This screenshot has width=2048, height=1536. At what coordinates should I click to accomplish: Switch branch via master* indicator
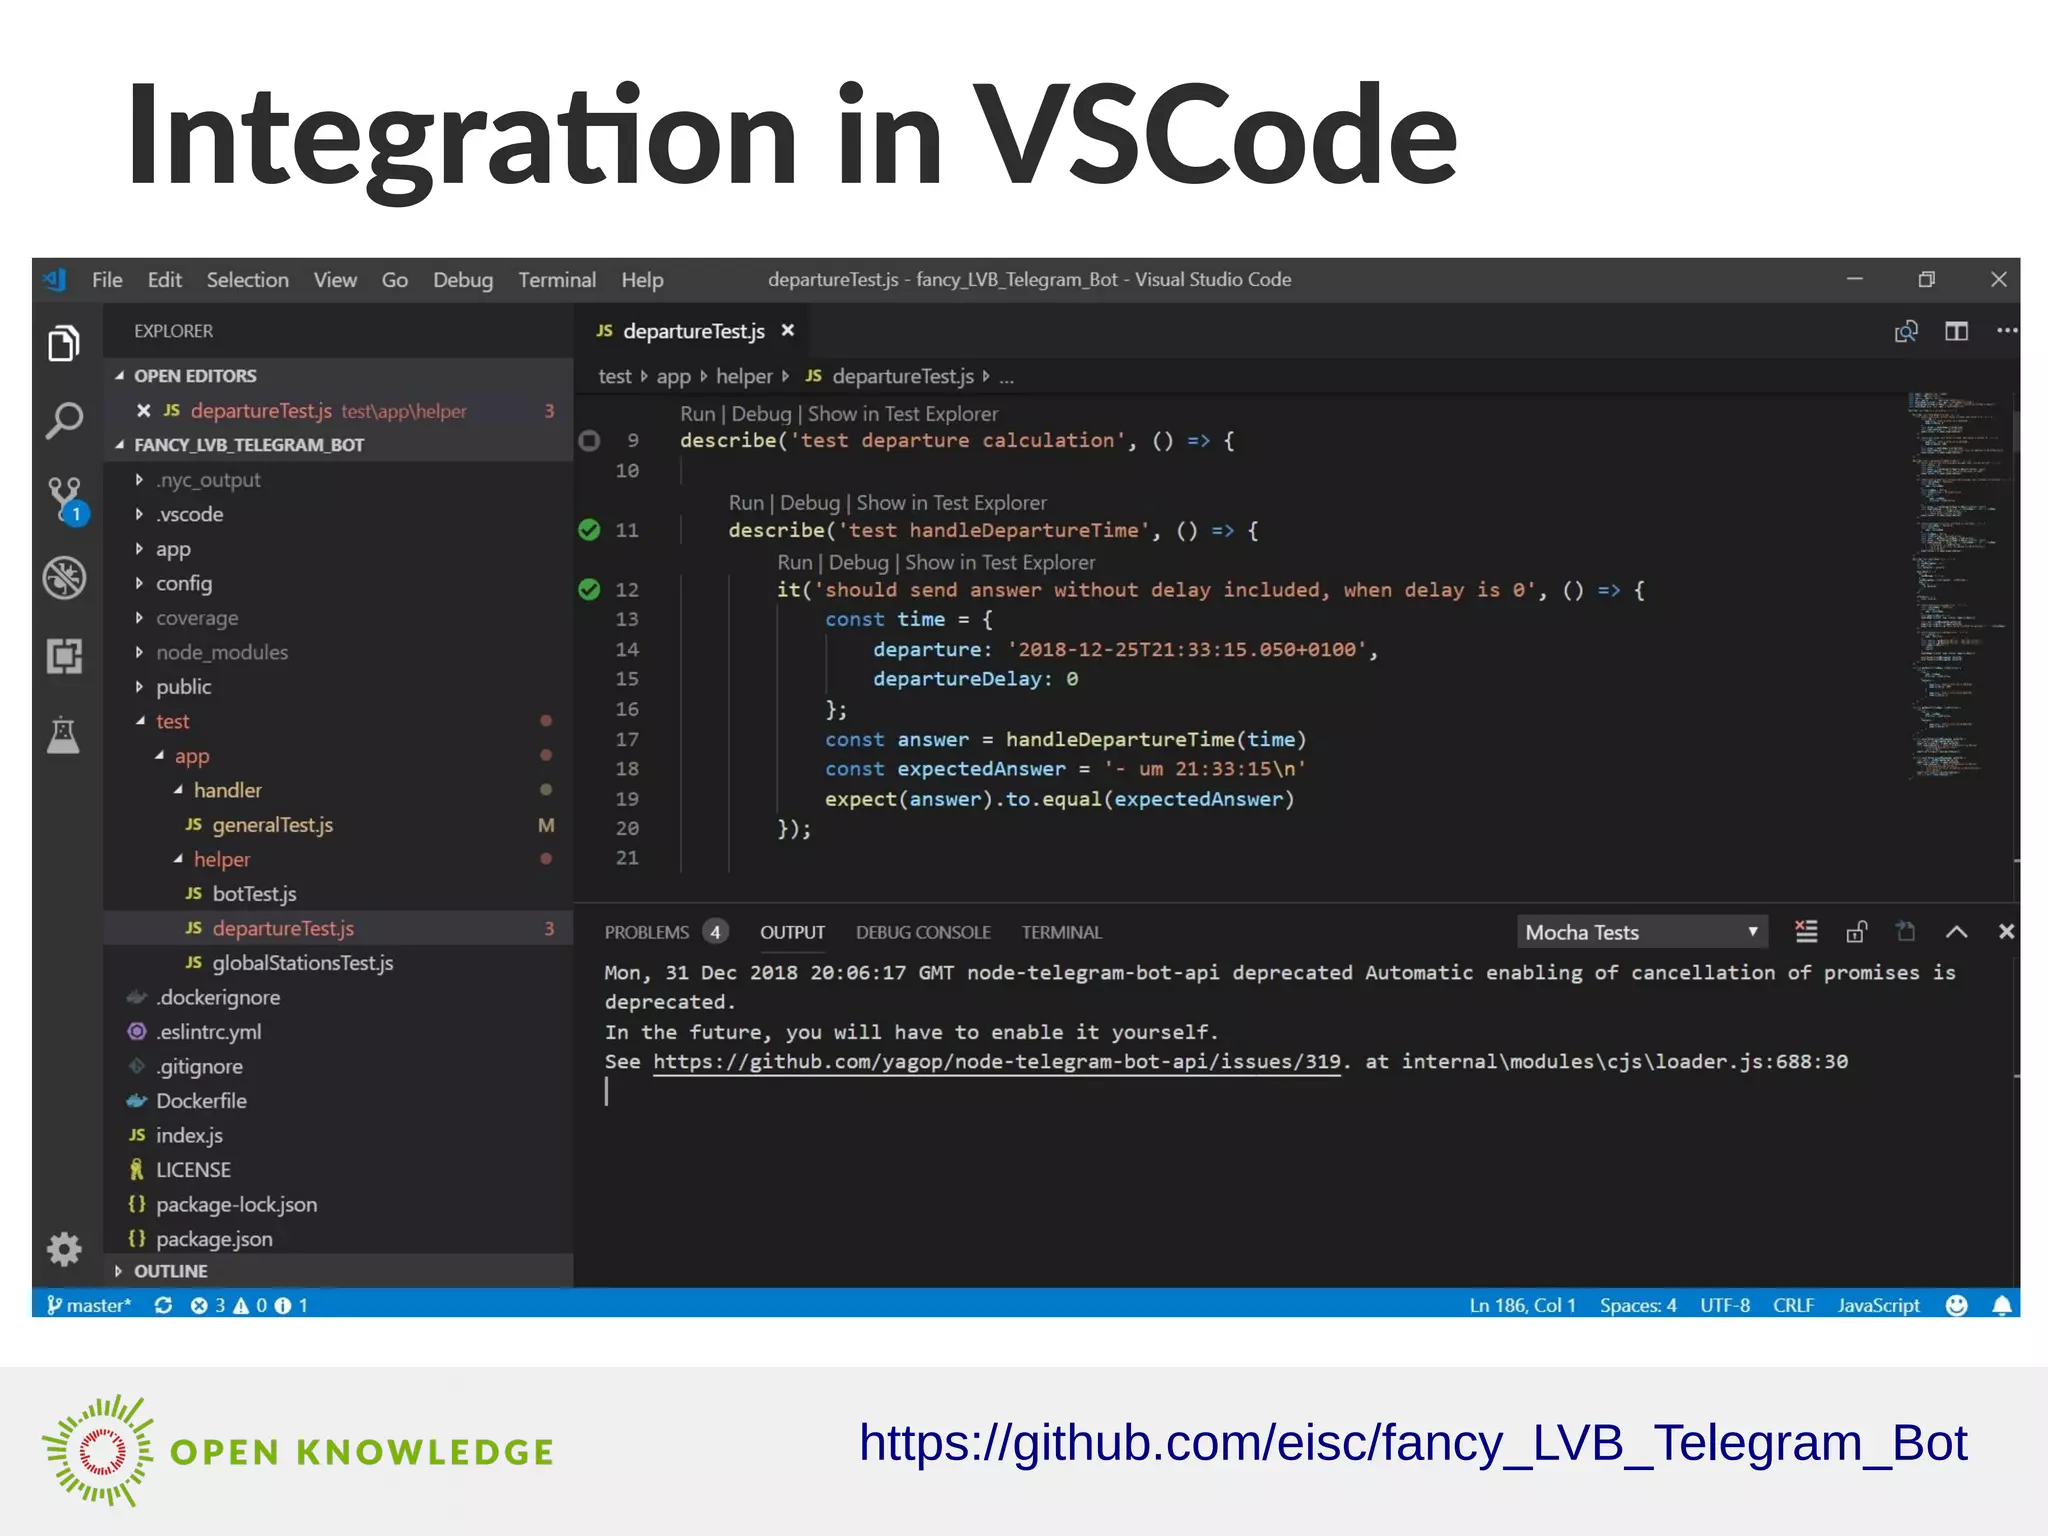(x=89, y=1305)
